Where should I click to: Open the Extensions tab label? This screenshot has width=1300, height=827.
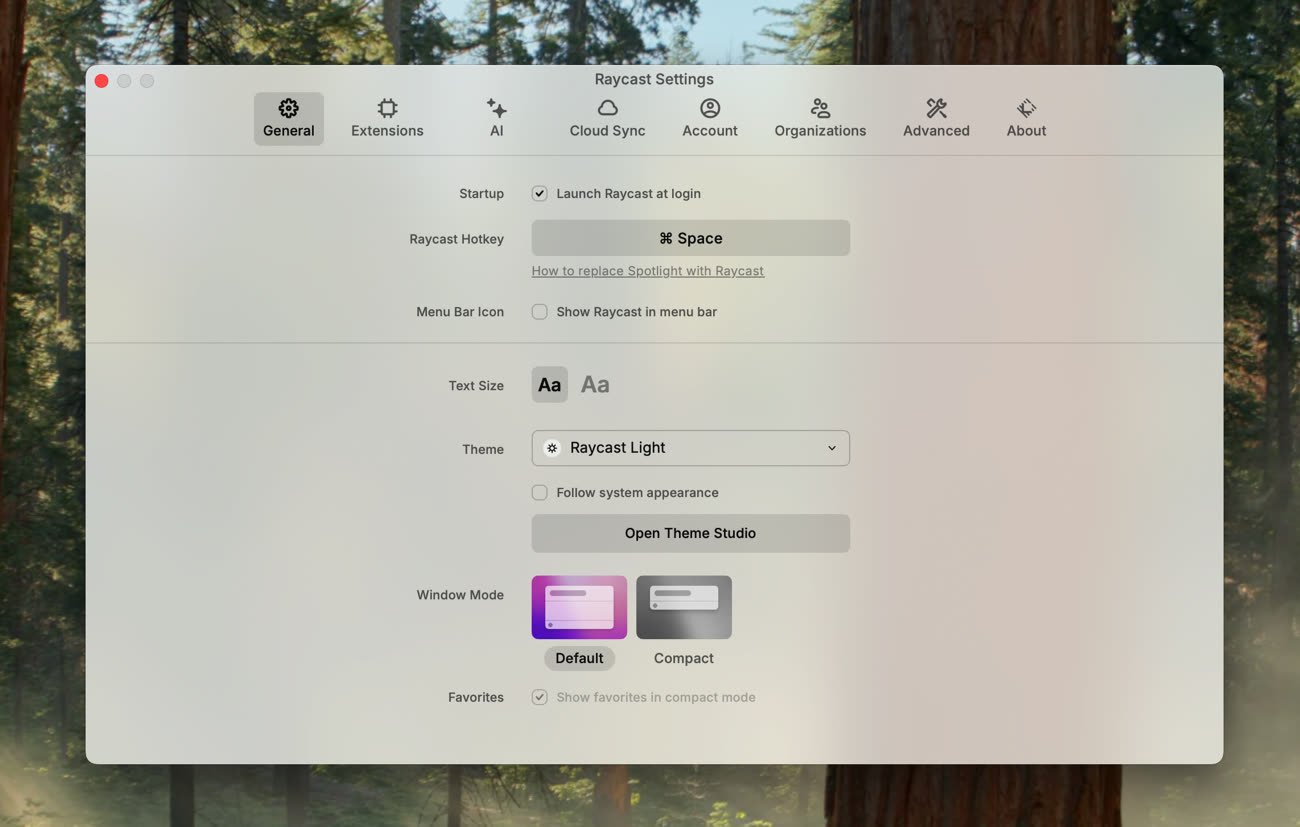point(387,131)
